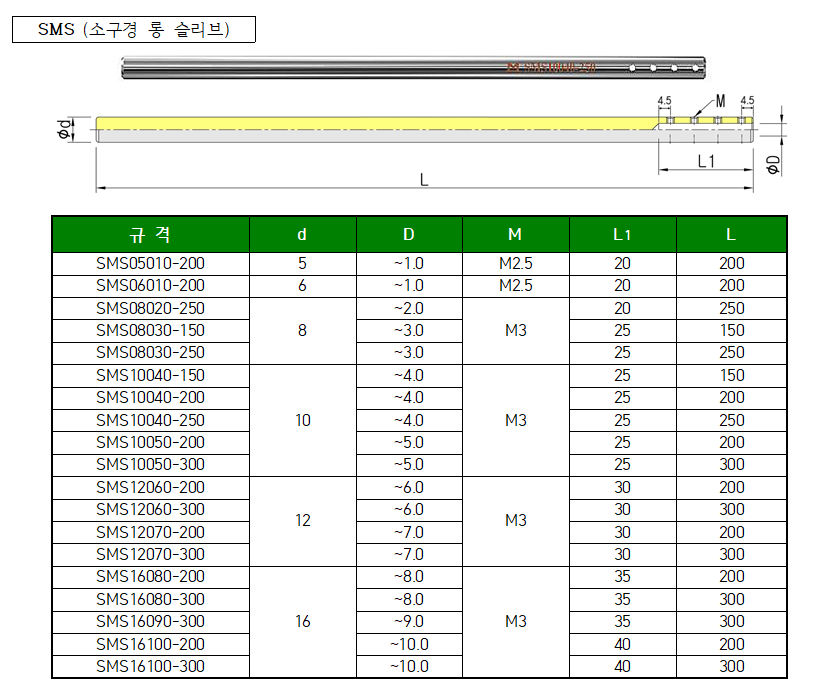Click the SMS05010-200 spec cell

(150, 263)
